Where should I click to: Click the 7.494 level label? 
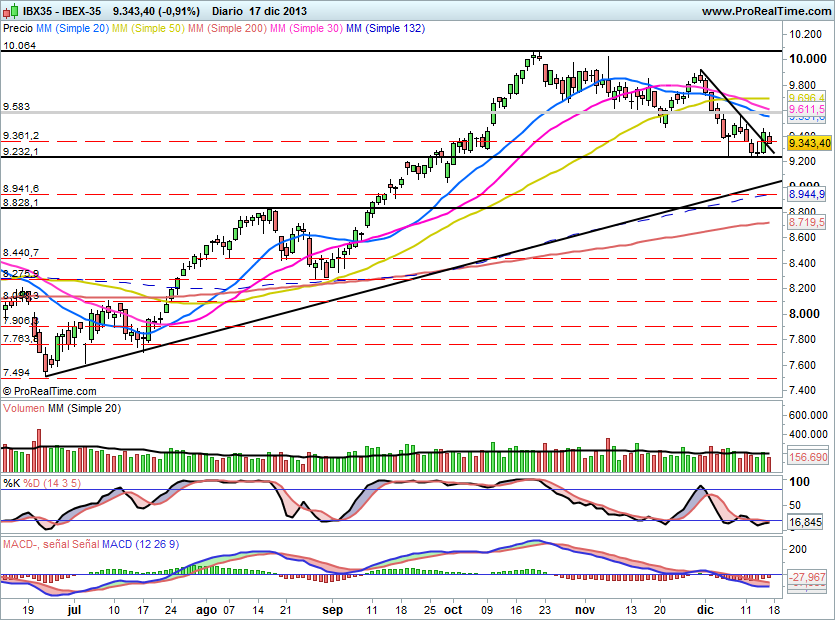click(17, 372)
